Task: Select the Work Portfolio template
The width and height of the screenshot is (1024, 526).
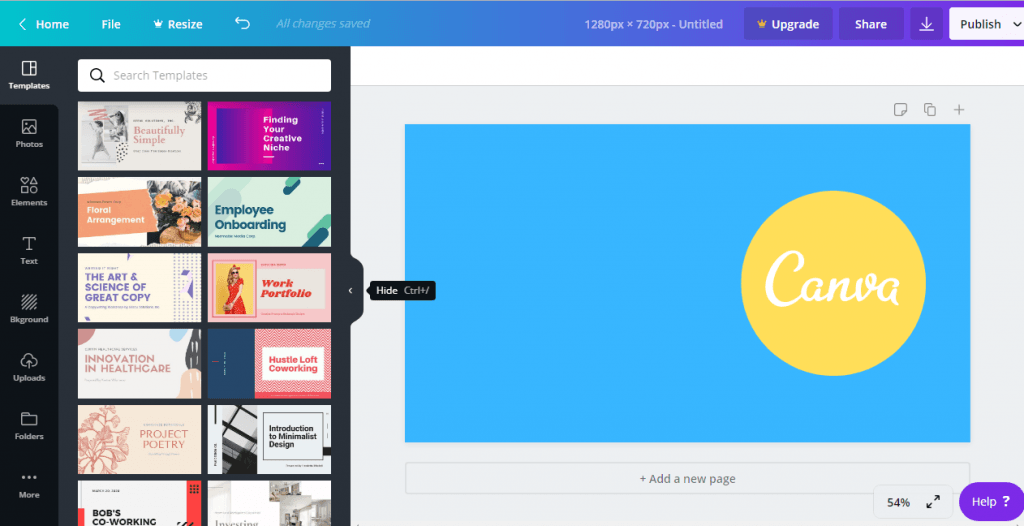Action: (269, 288)
